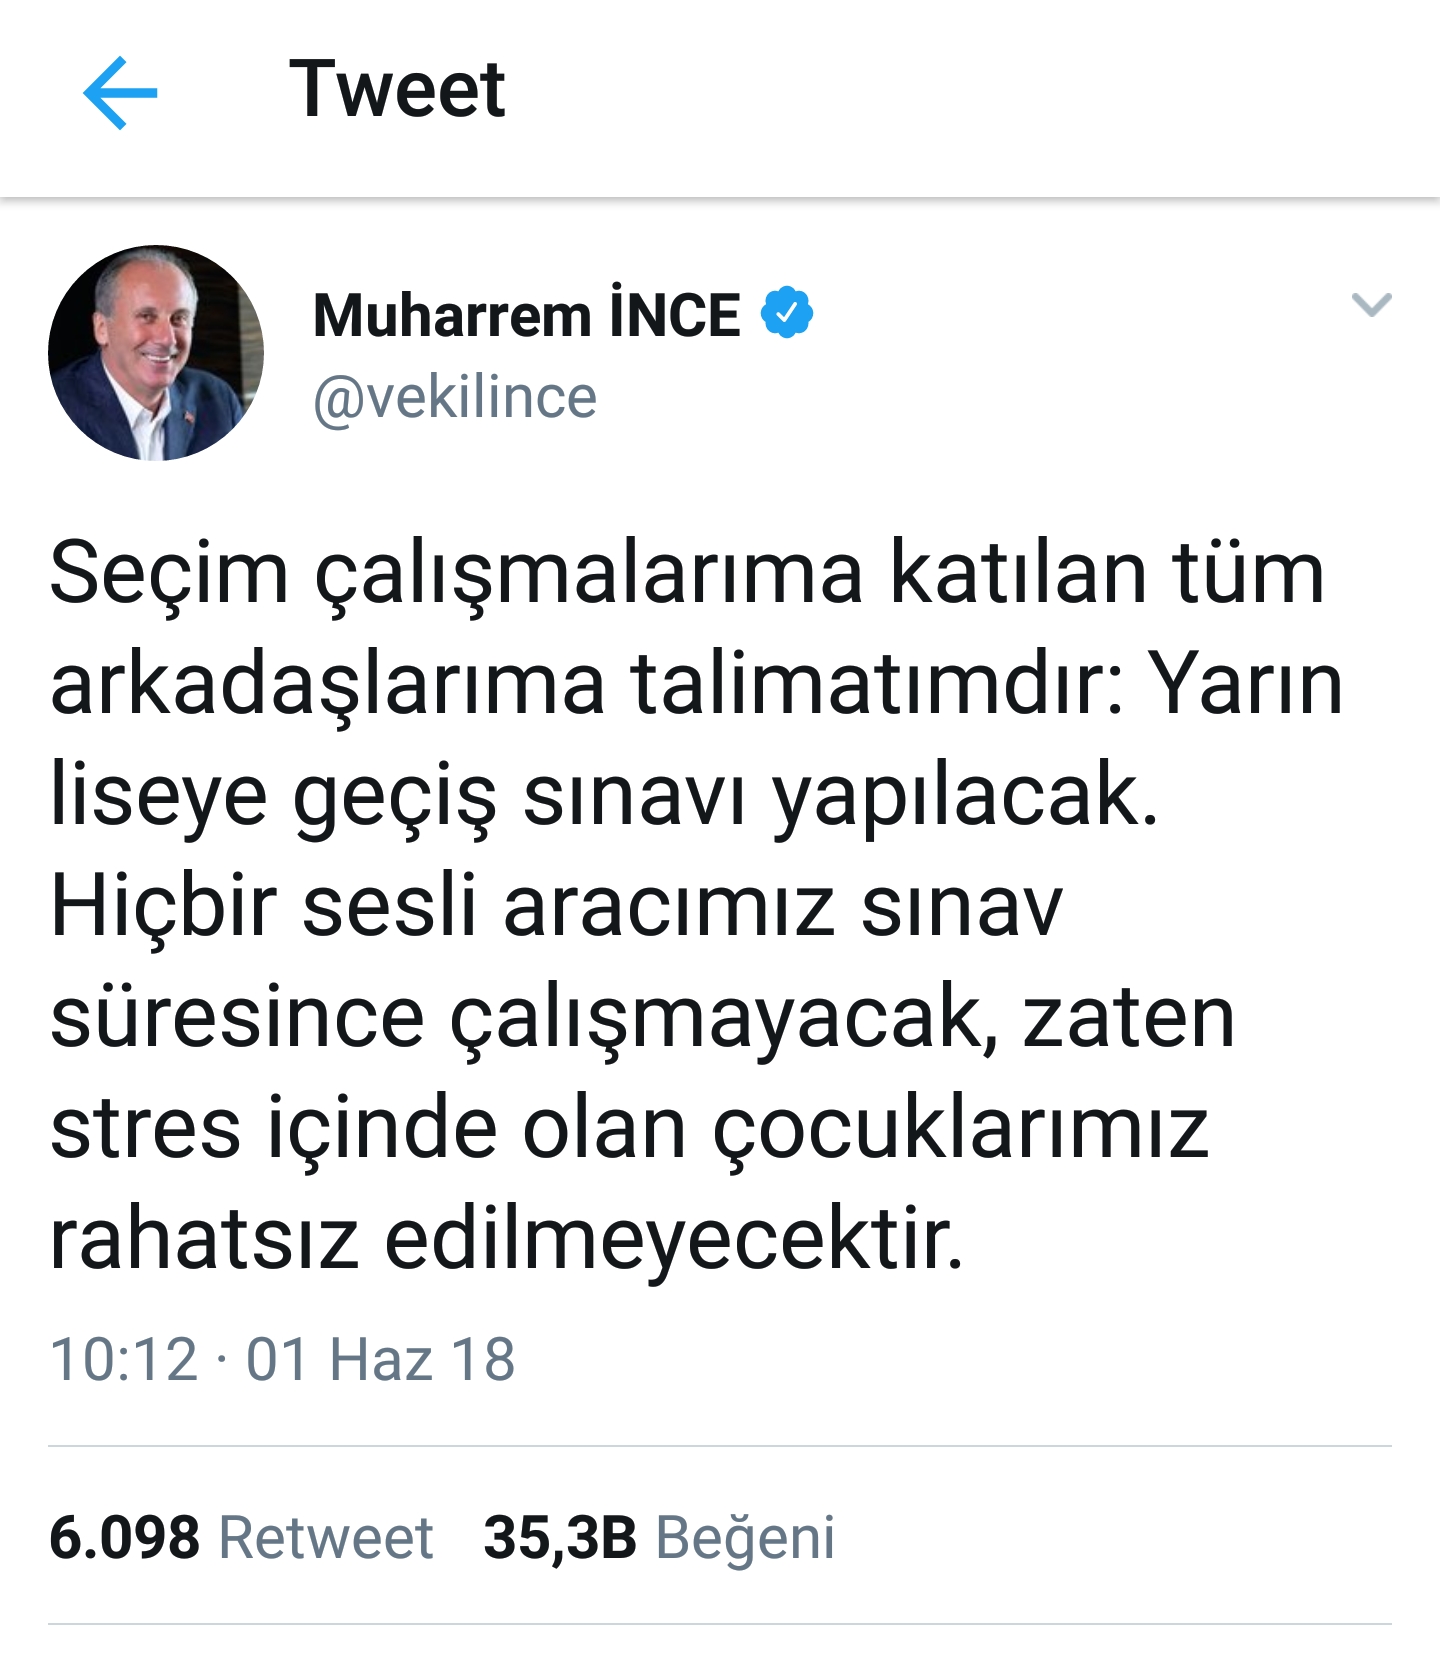View the 35,3B likes count

560,1537
